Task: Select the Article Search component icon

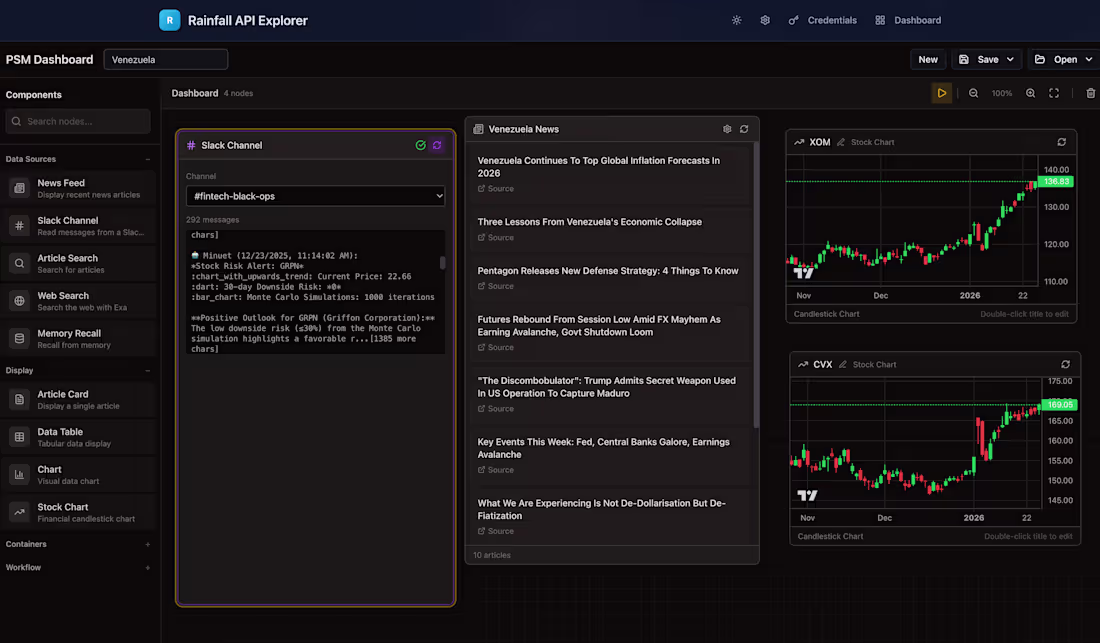Action: pyautogui.click(x=20, y=264)
